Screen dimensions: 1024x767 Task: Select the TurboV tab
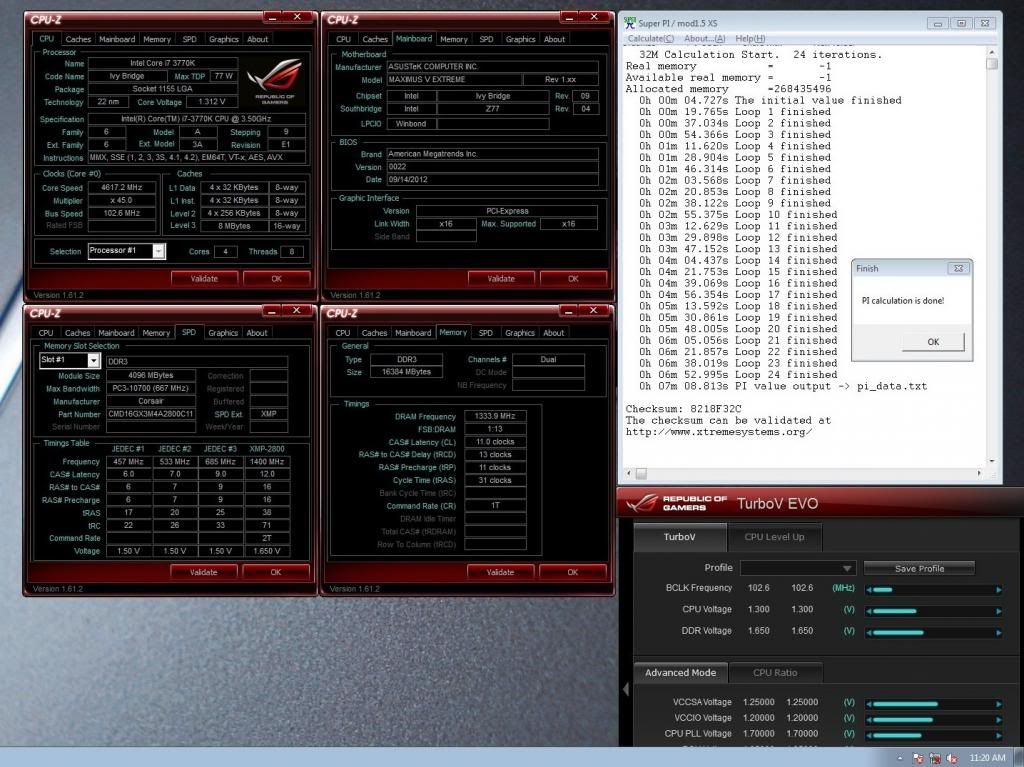(679, 537)
